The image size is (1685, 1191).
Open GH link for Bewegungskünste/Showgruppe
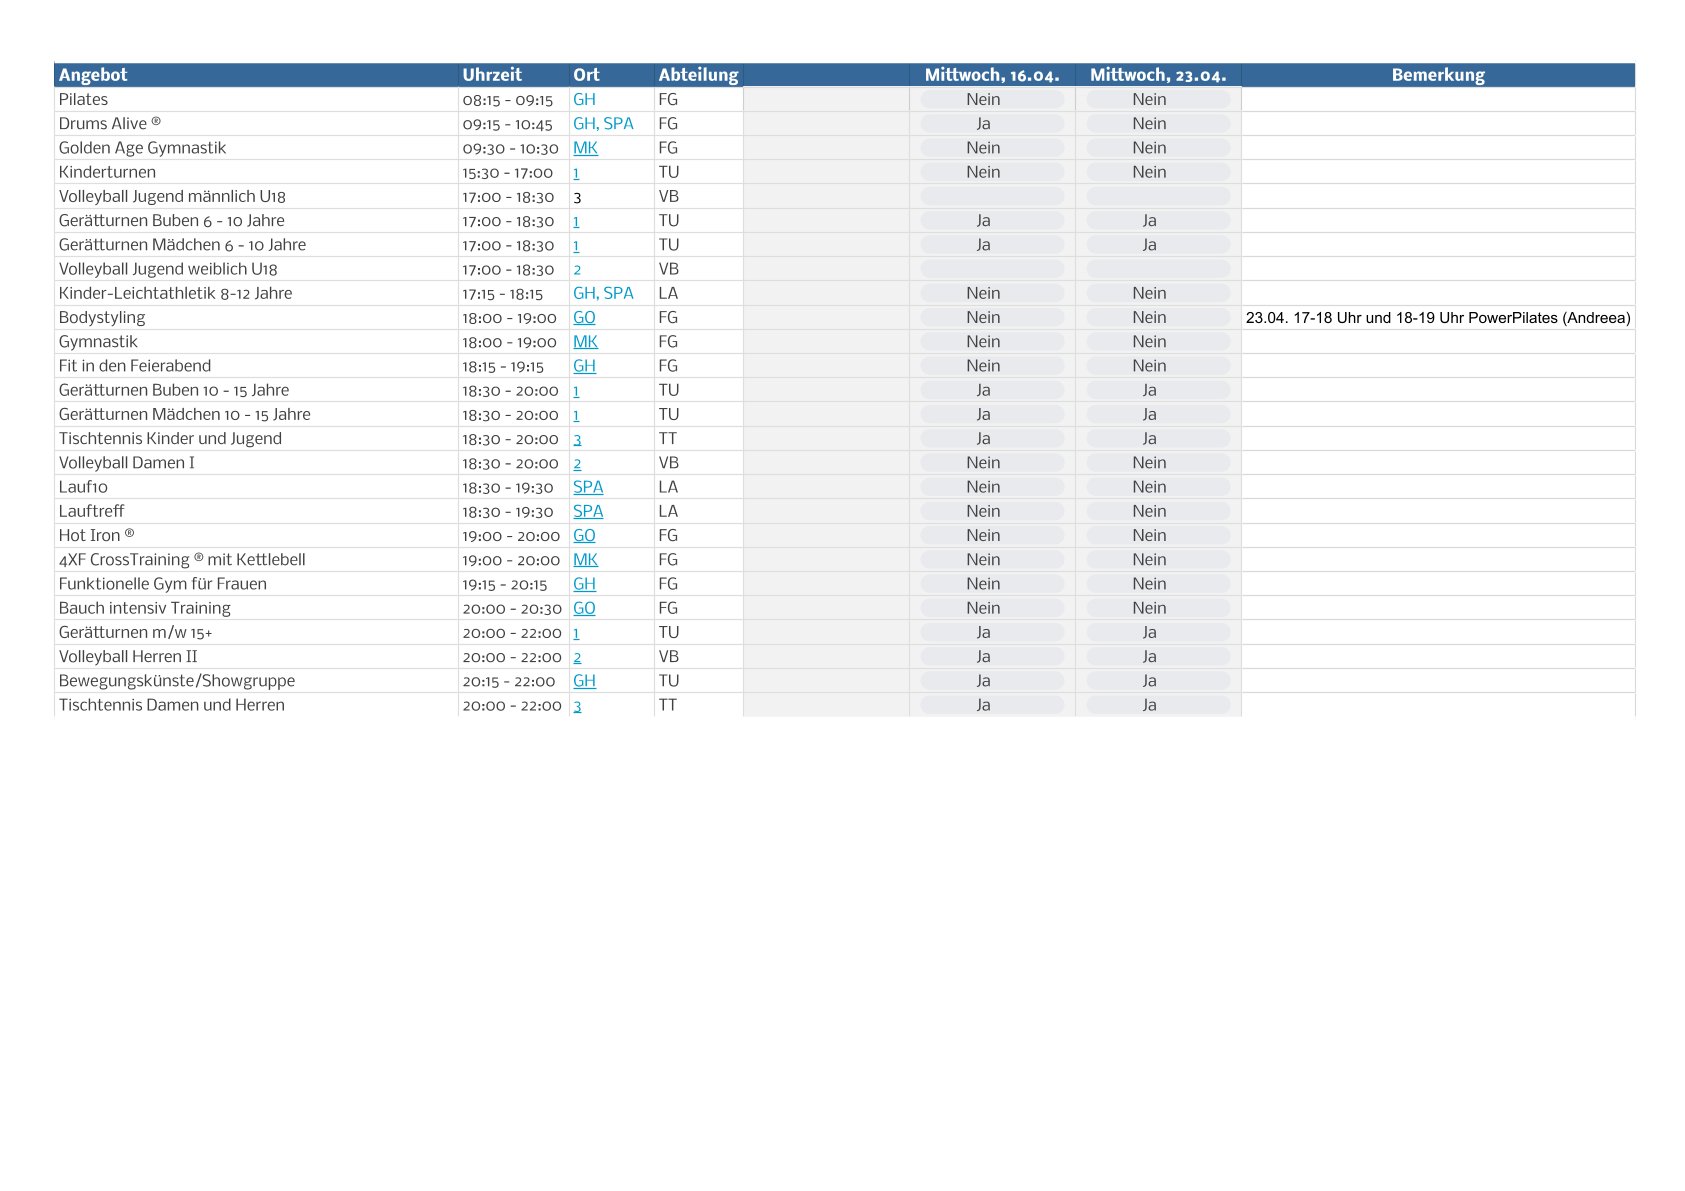[x=584, y=681]
